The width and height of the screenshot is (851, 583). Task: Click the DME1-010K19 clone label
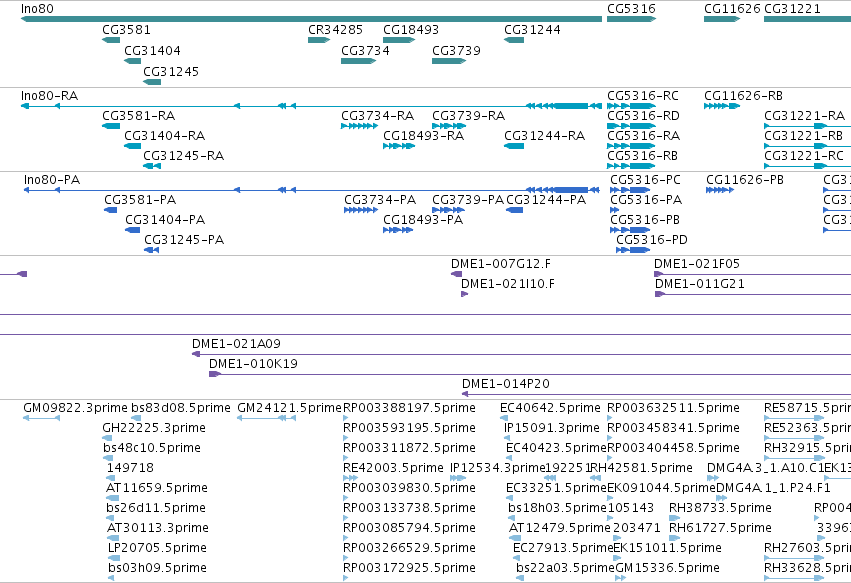(253, 364)
